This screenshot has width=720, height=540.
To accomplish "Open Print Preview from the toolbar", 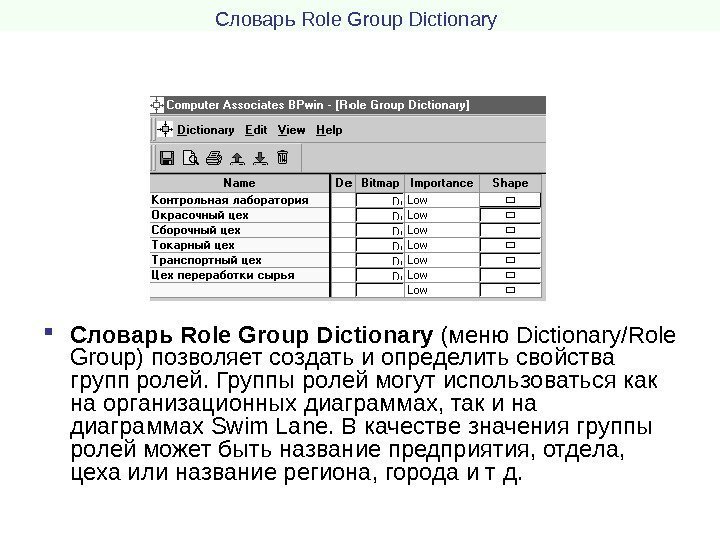I will click(191, 158).
